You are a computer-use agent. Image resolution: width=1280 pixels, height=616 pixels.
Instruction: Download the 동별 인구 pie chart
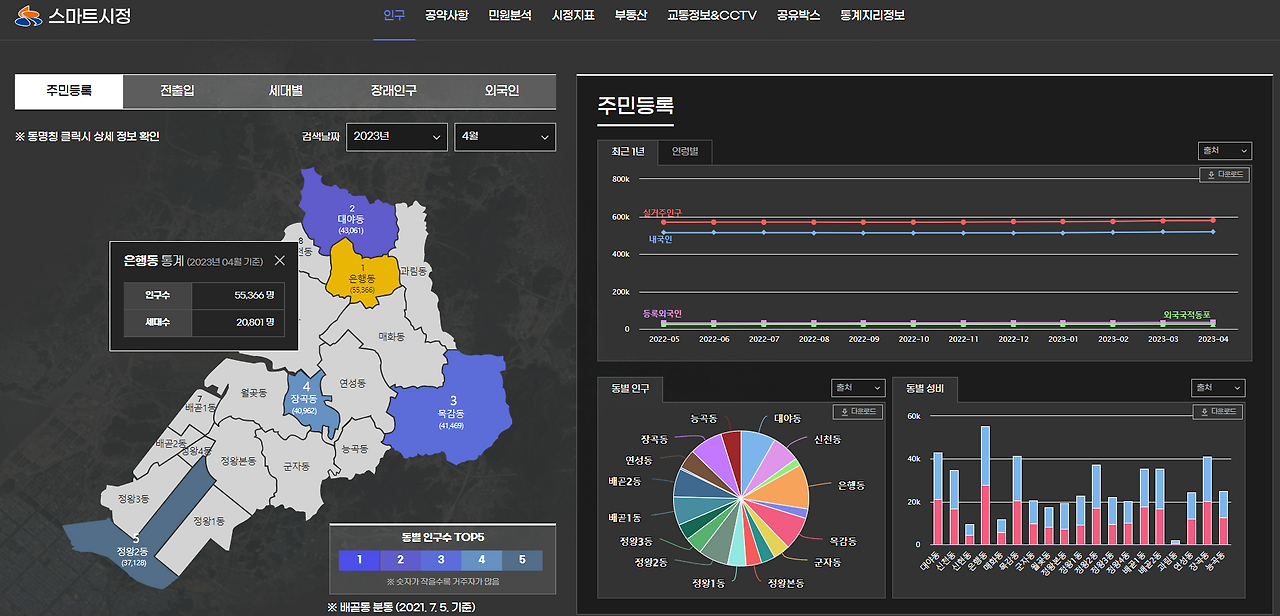859,412
